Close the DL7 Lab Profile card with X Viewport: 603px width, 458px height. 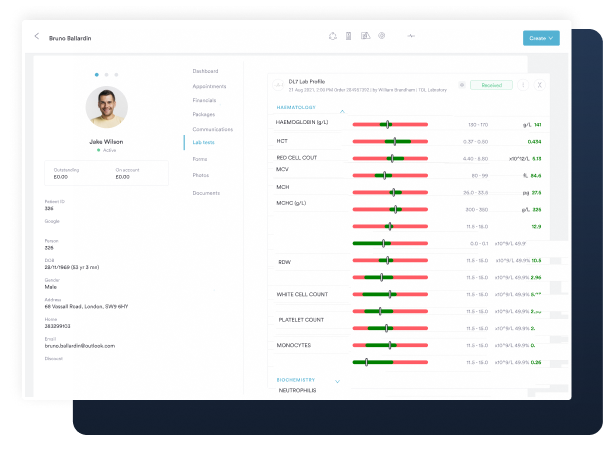point(540,85)
